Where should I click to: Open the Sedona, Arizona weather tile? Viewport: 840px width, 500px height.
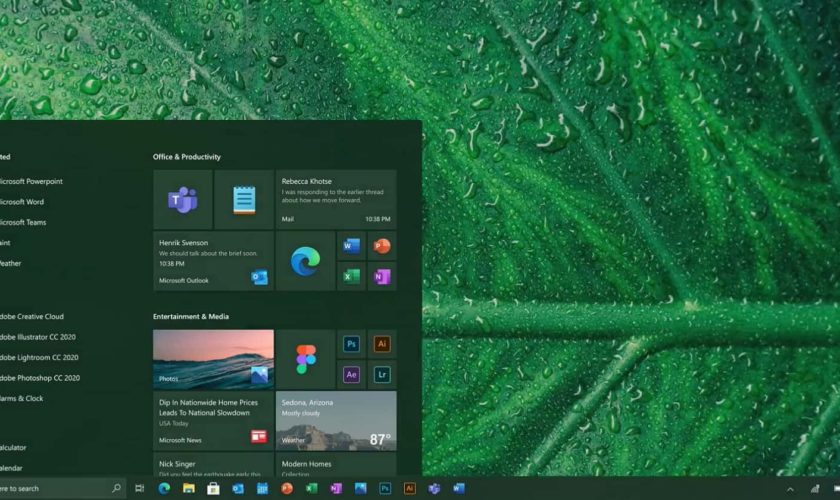(x=336, y=421)
